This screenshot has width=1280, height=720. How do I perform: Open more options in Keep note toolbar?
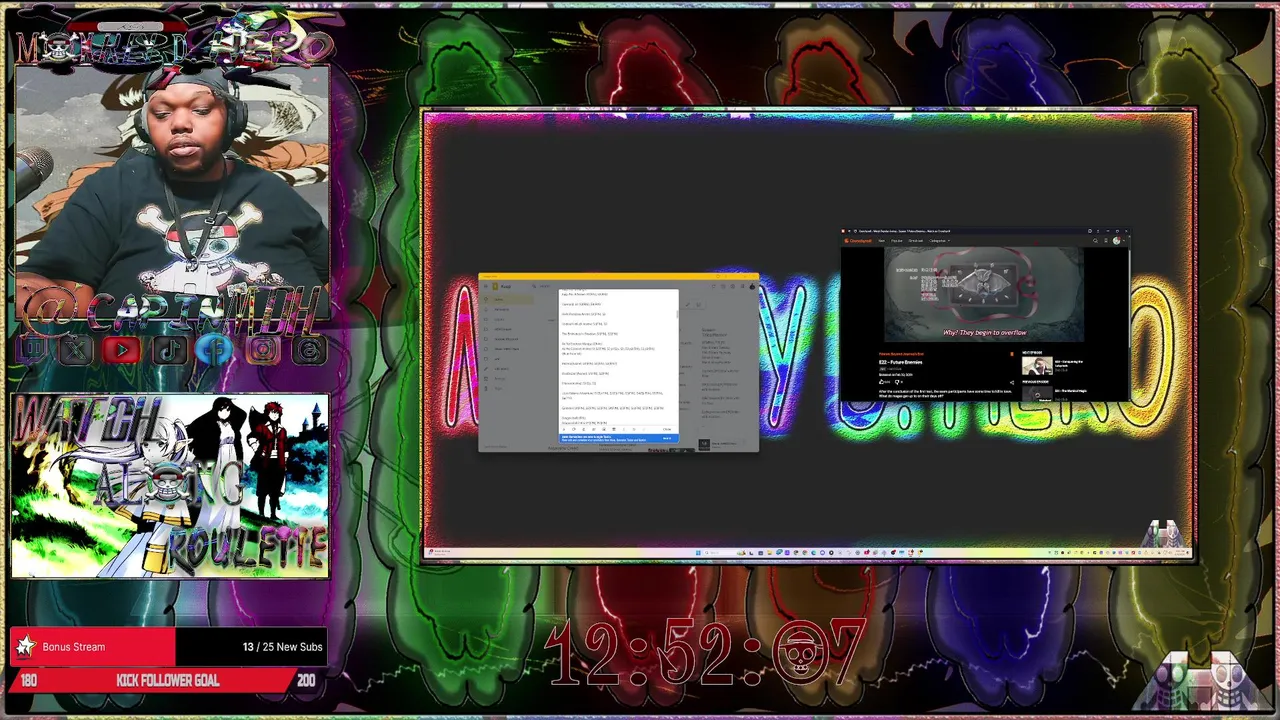point(624,429)
